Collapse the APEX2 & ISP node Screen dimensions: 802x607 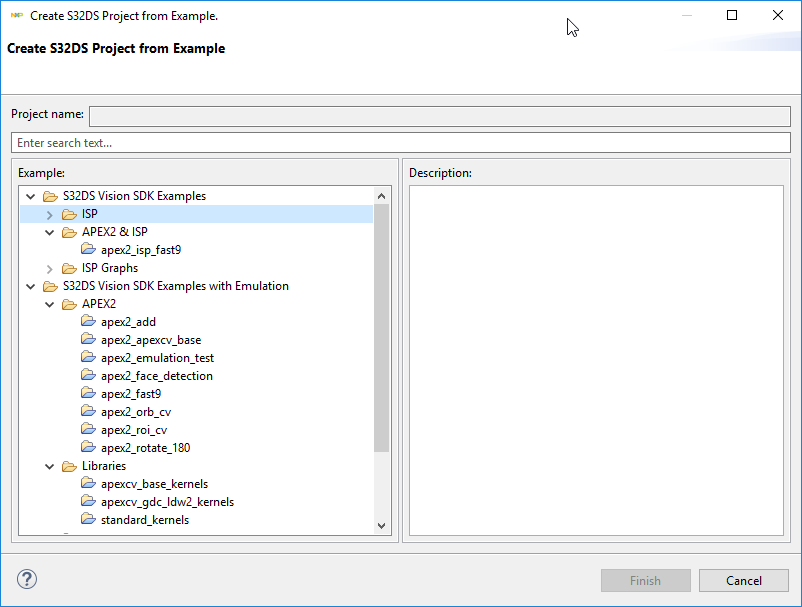click(50, 233)
